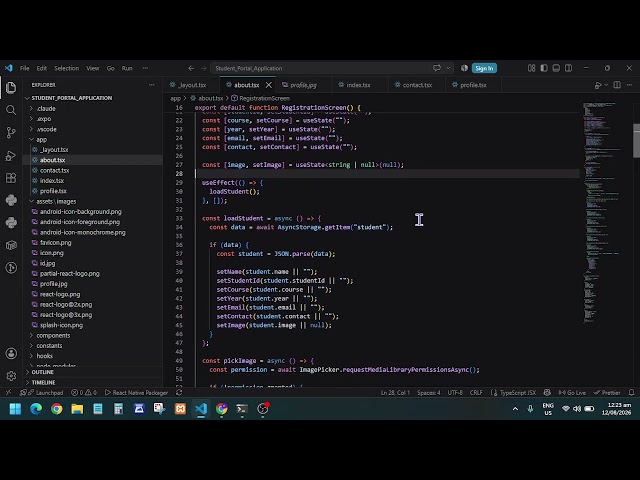The height and width of the screenshot is (480, 640).
Task: Switch to the profile.jpg tab
Action: [303, 85]
